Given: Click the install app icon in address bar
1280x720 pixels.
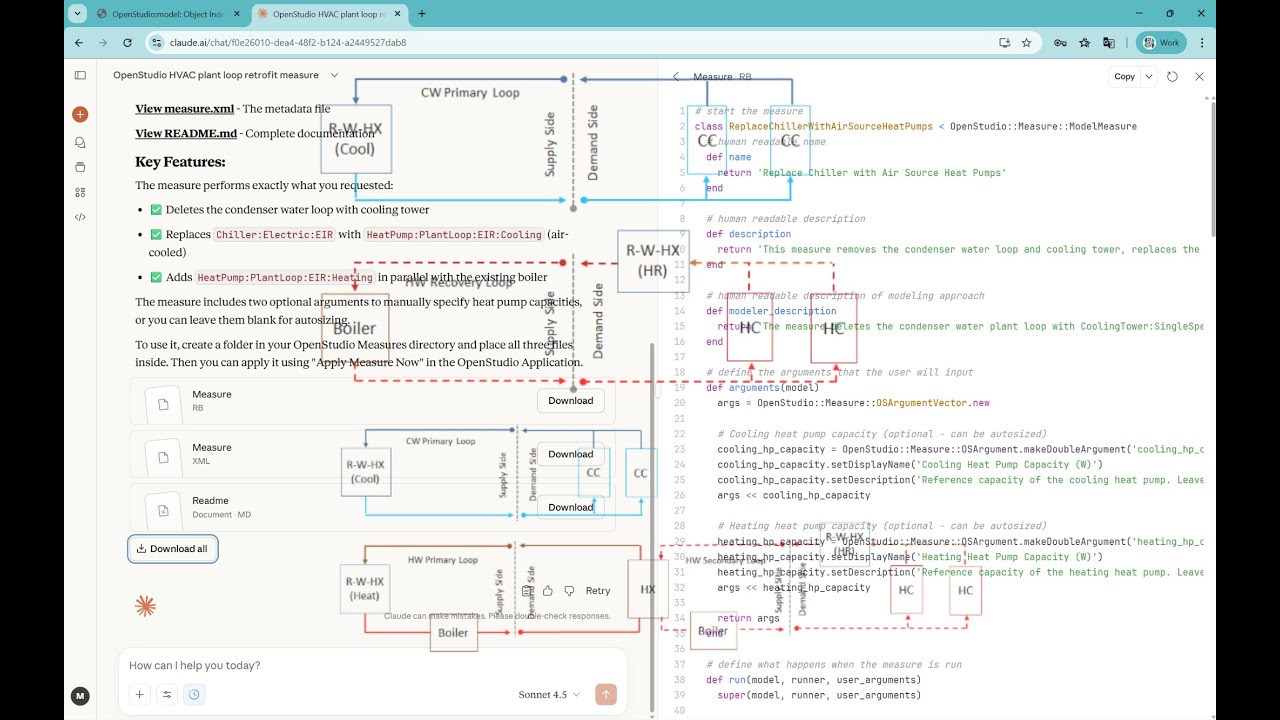Looking at the screenshot, I should [1005, 43].
